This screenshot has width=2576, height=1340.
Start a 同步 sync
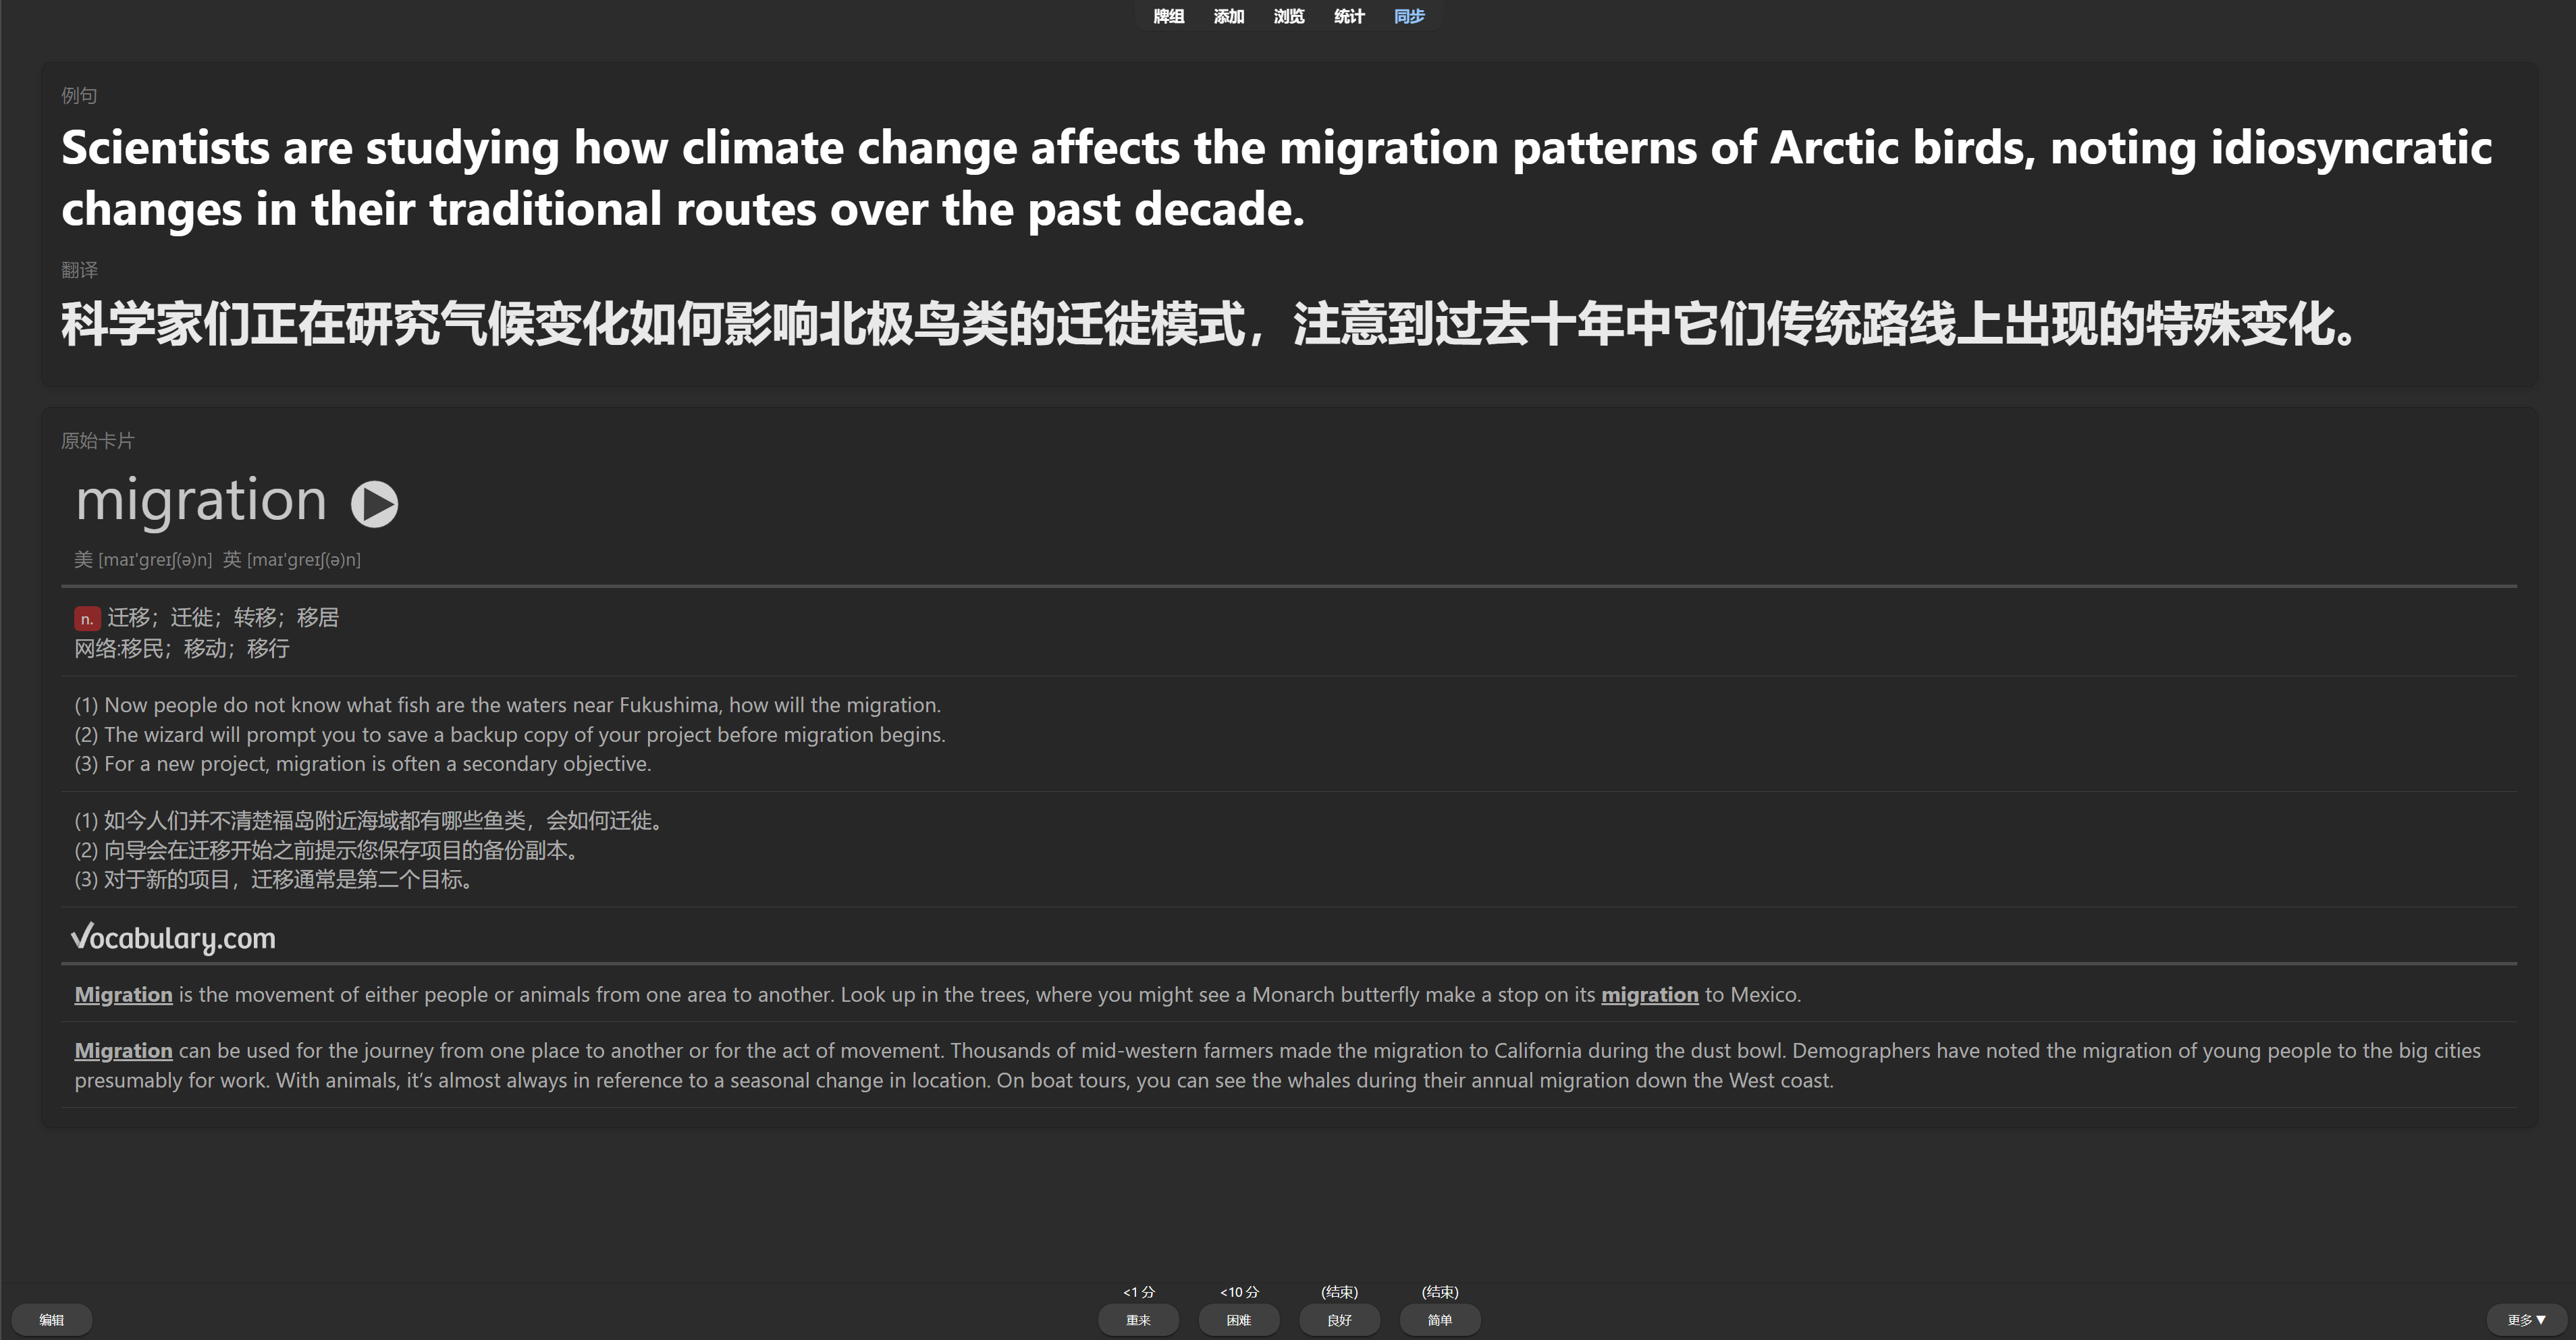[x=1409, y=16]
